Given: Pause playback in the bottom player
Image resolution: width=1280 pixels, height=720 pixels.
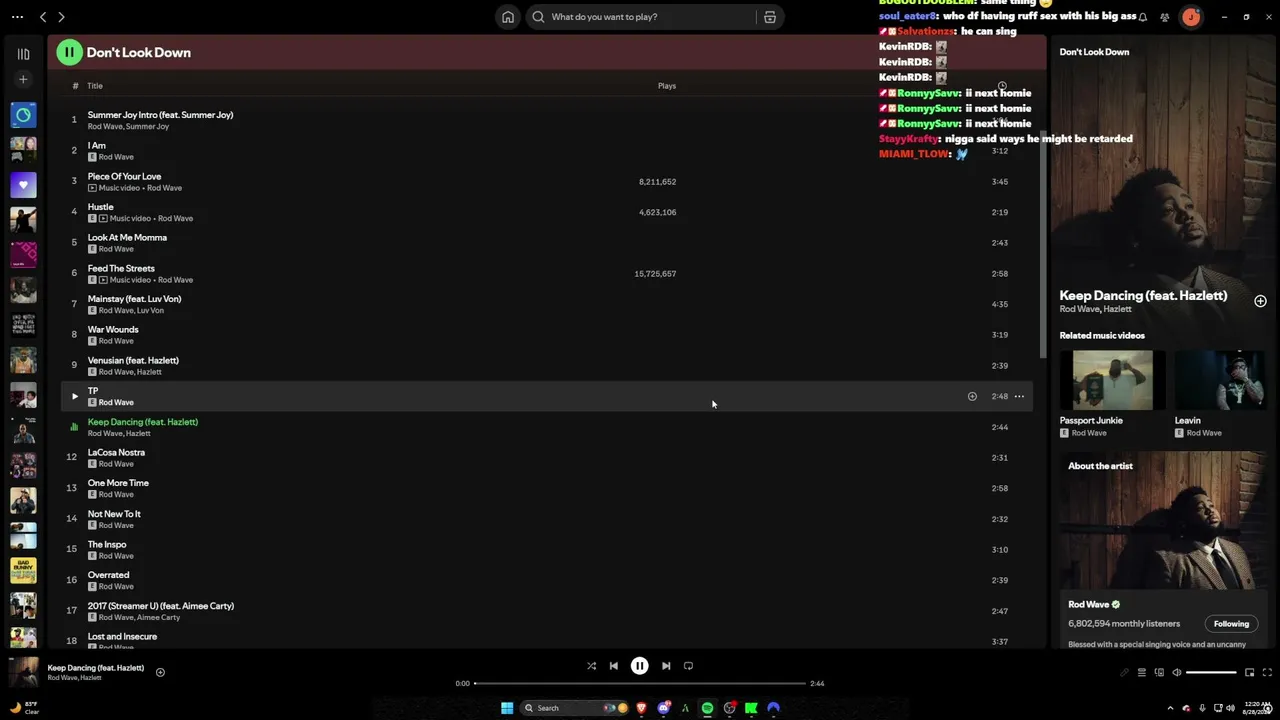Looking at the screenshot, I should 639,666.
